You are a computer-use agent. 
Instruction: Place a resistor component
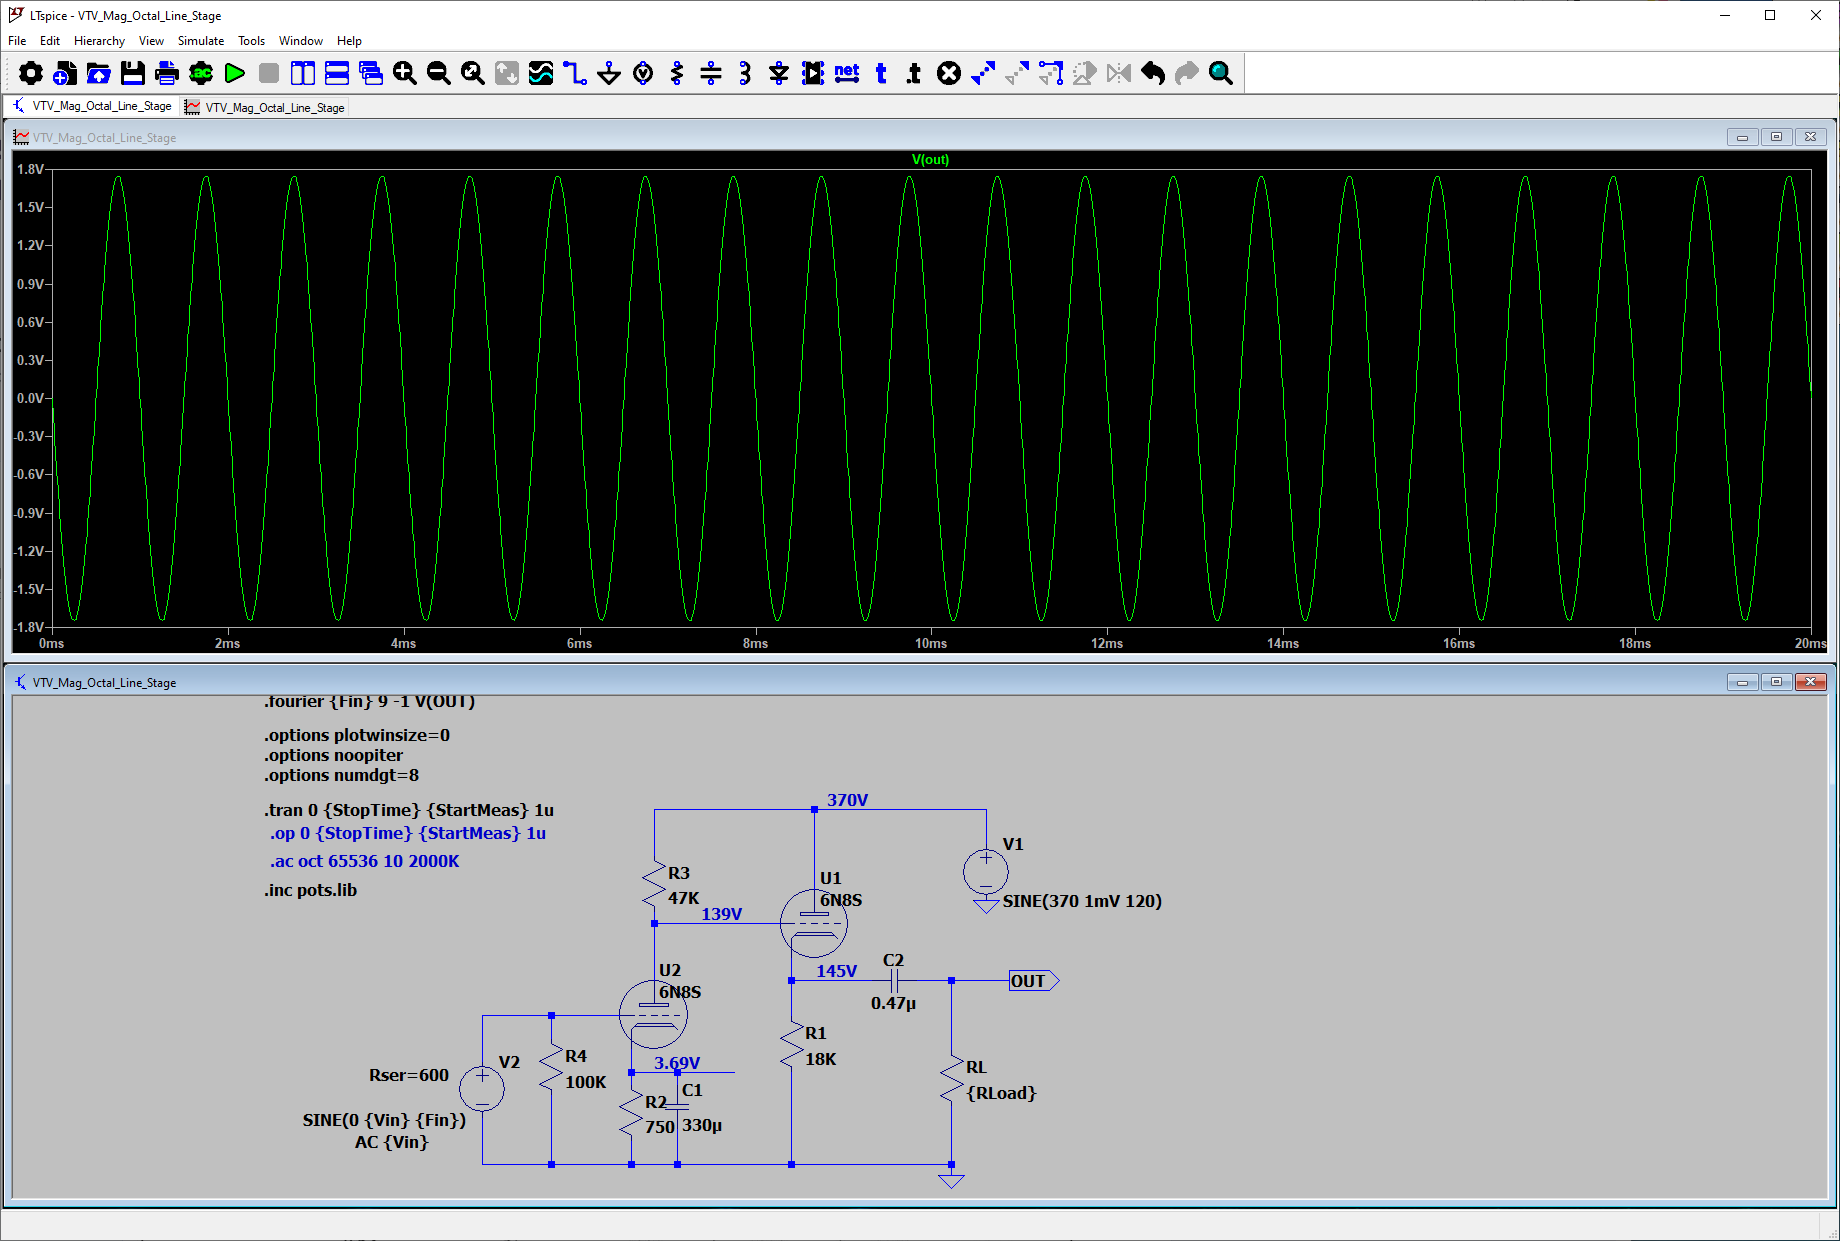tap(677, 73)
